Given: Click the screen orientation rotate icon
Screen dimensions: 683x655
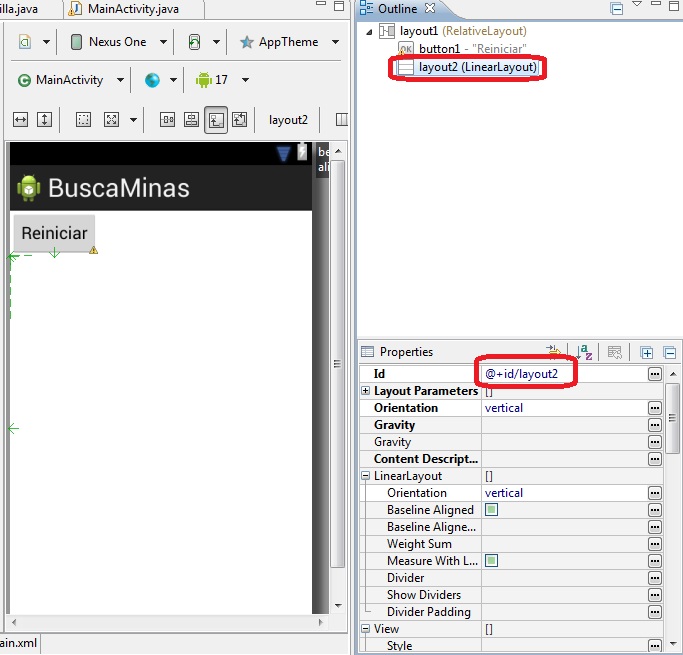Looking at the screenshot, I should point(194,42).
